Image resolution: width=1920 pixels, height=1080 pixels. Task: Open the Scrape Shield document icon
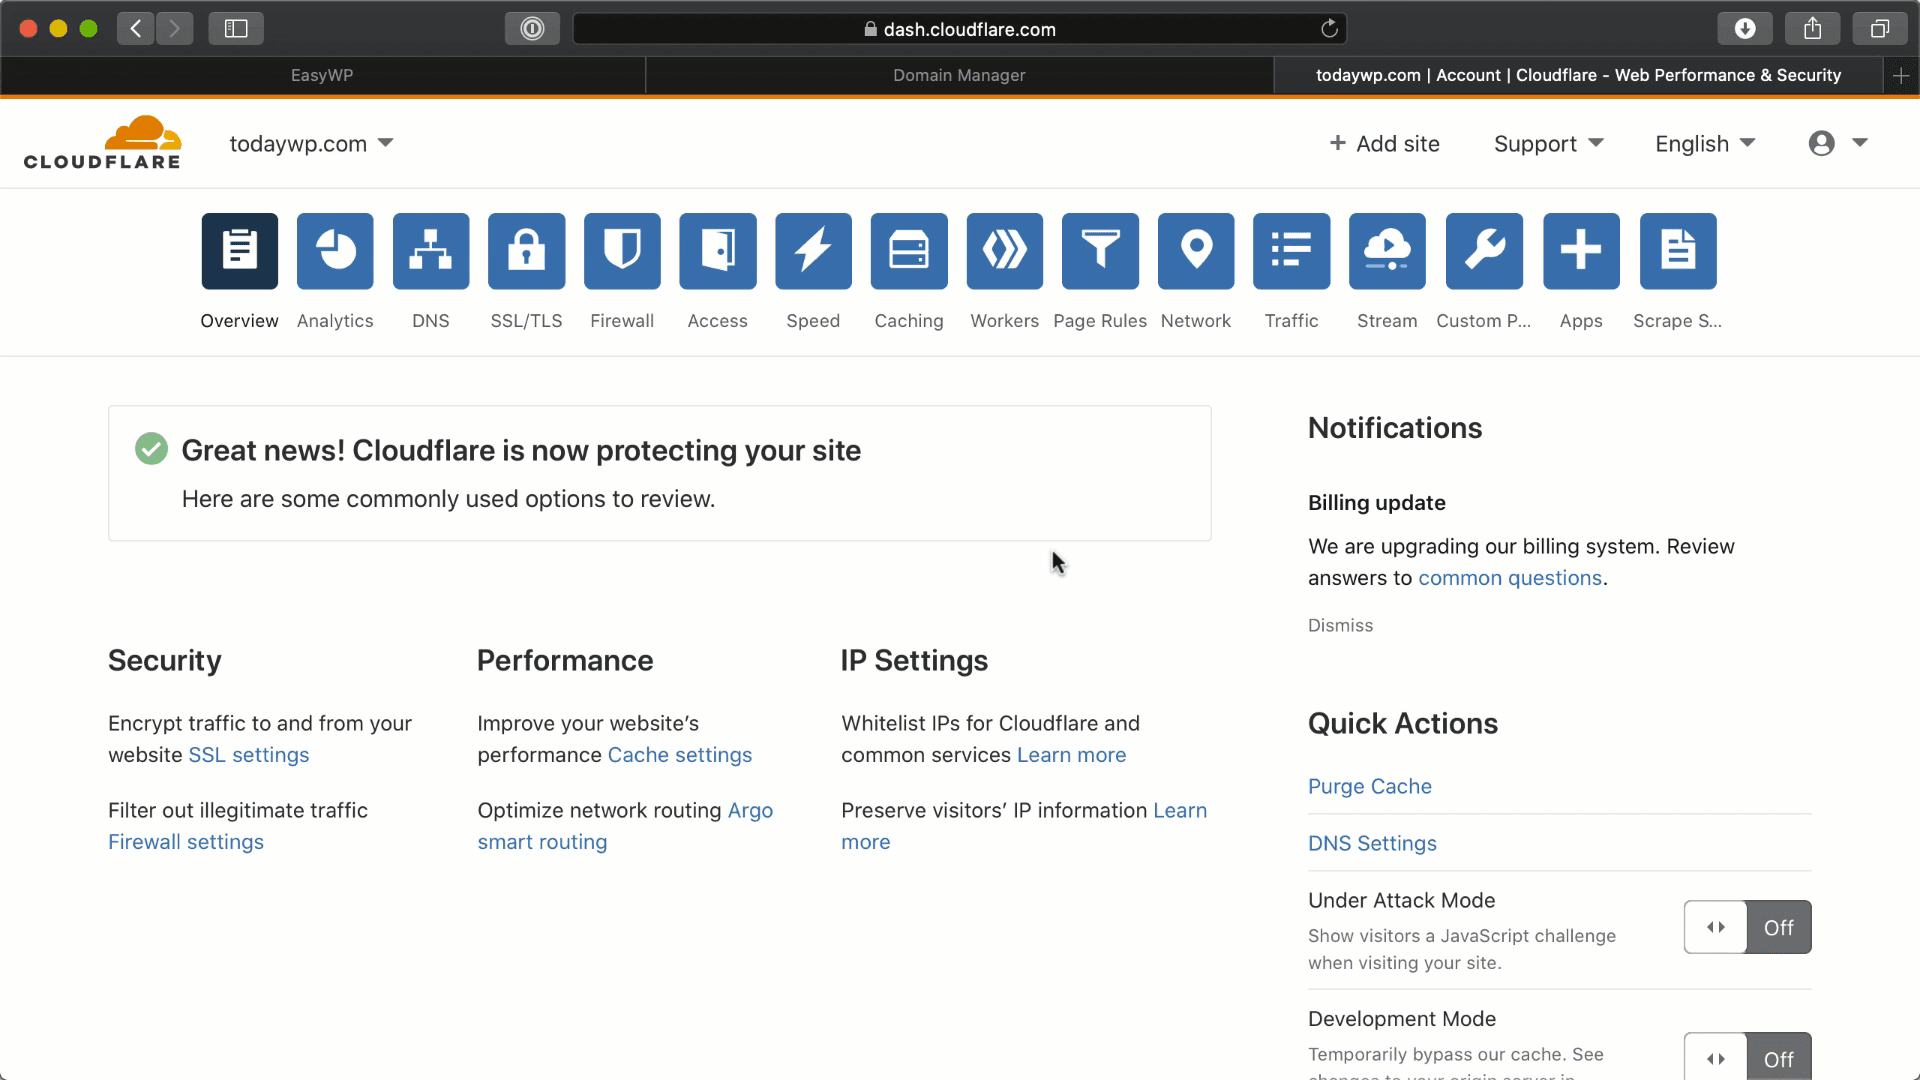click(1678, 251)
